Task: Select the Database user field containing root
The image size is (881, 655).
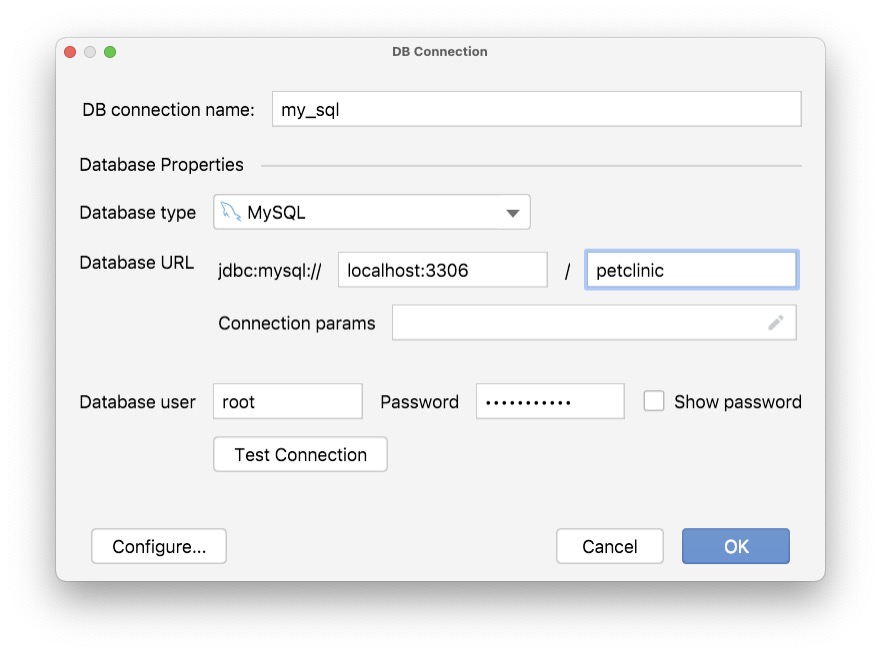Action: 287,401
